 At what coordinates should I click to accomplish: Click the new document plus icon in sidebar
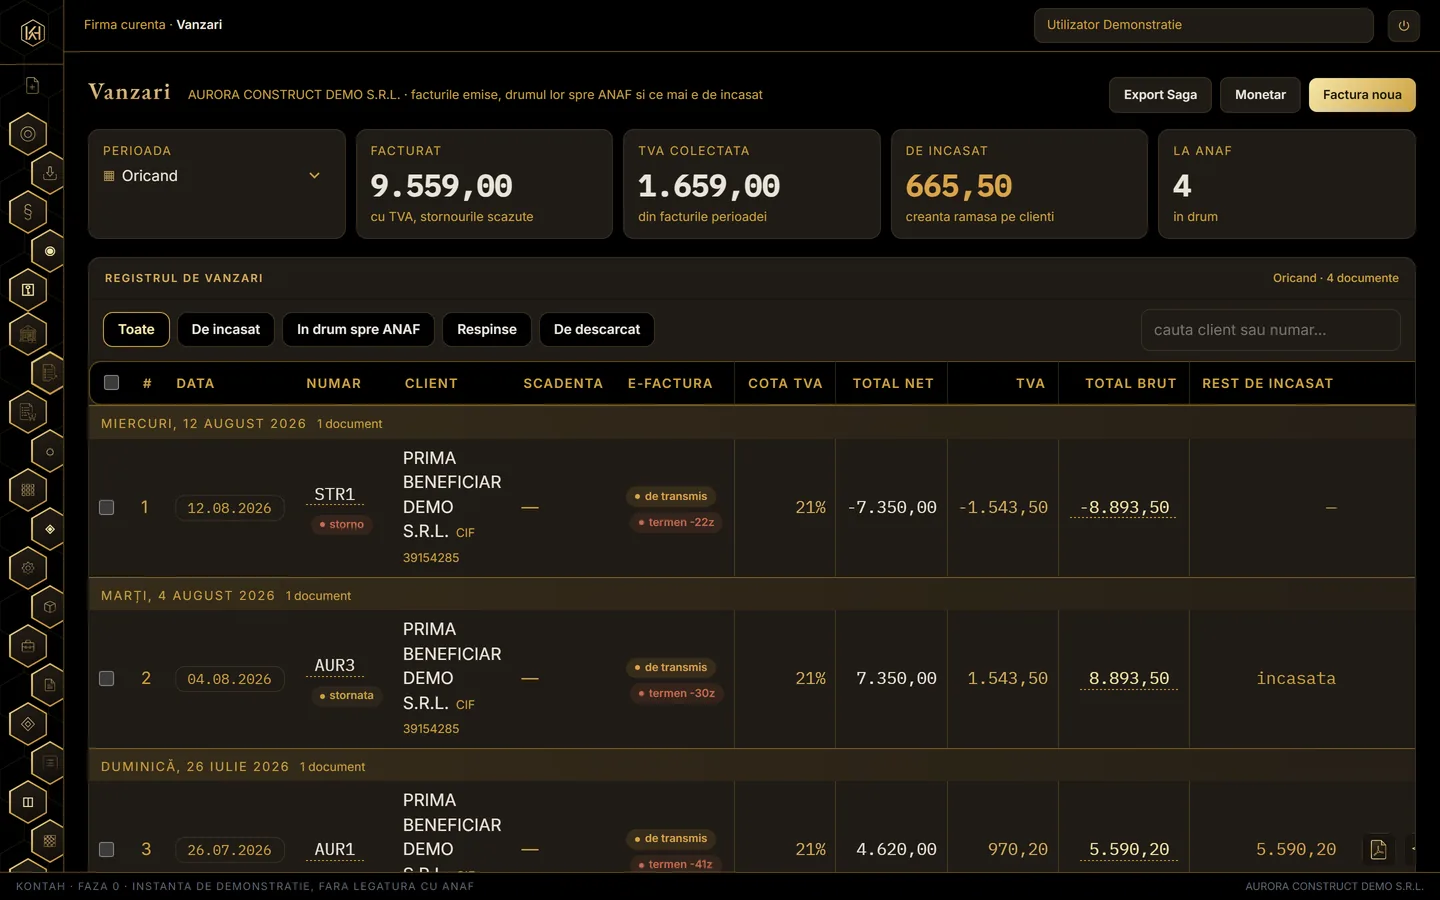coord(32,86)
